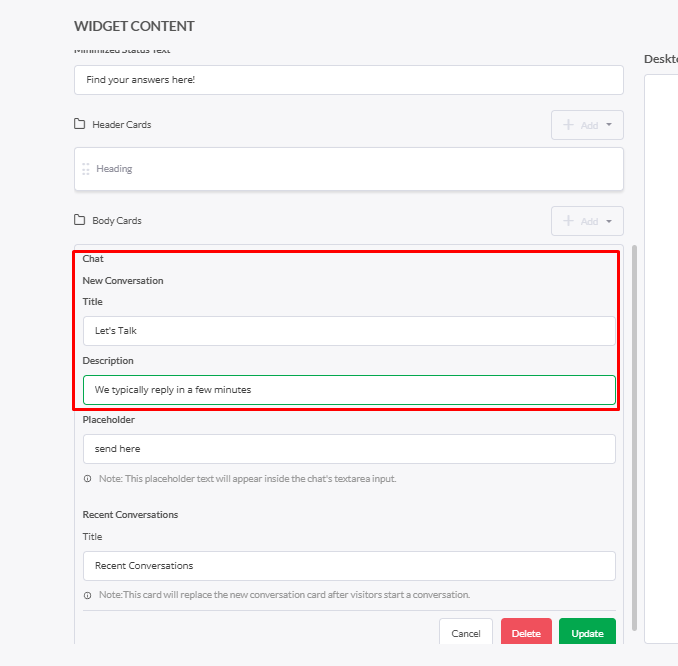678x666 pixels.
Task: Open the Body Cards Add dropdown arrow
Action: [x=609, y=221]
